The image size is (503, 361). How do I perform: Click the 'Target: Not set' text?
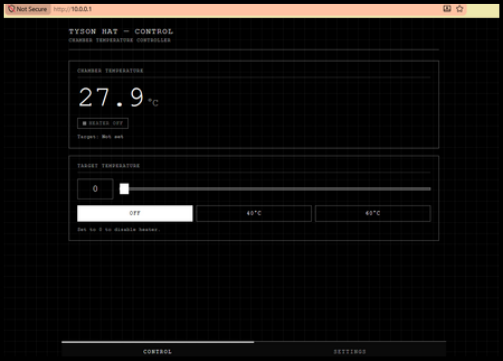click(x=100, y=137)
